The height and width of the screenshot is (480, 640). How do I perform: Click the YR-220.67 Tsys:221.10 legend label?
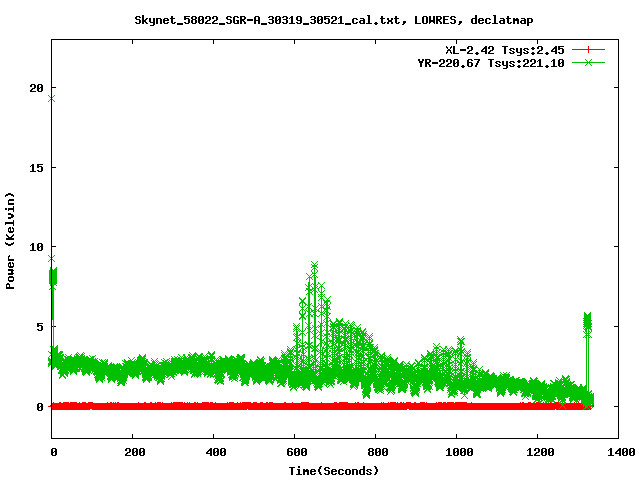[491, 63]
